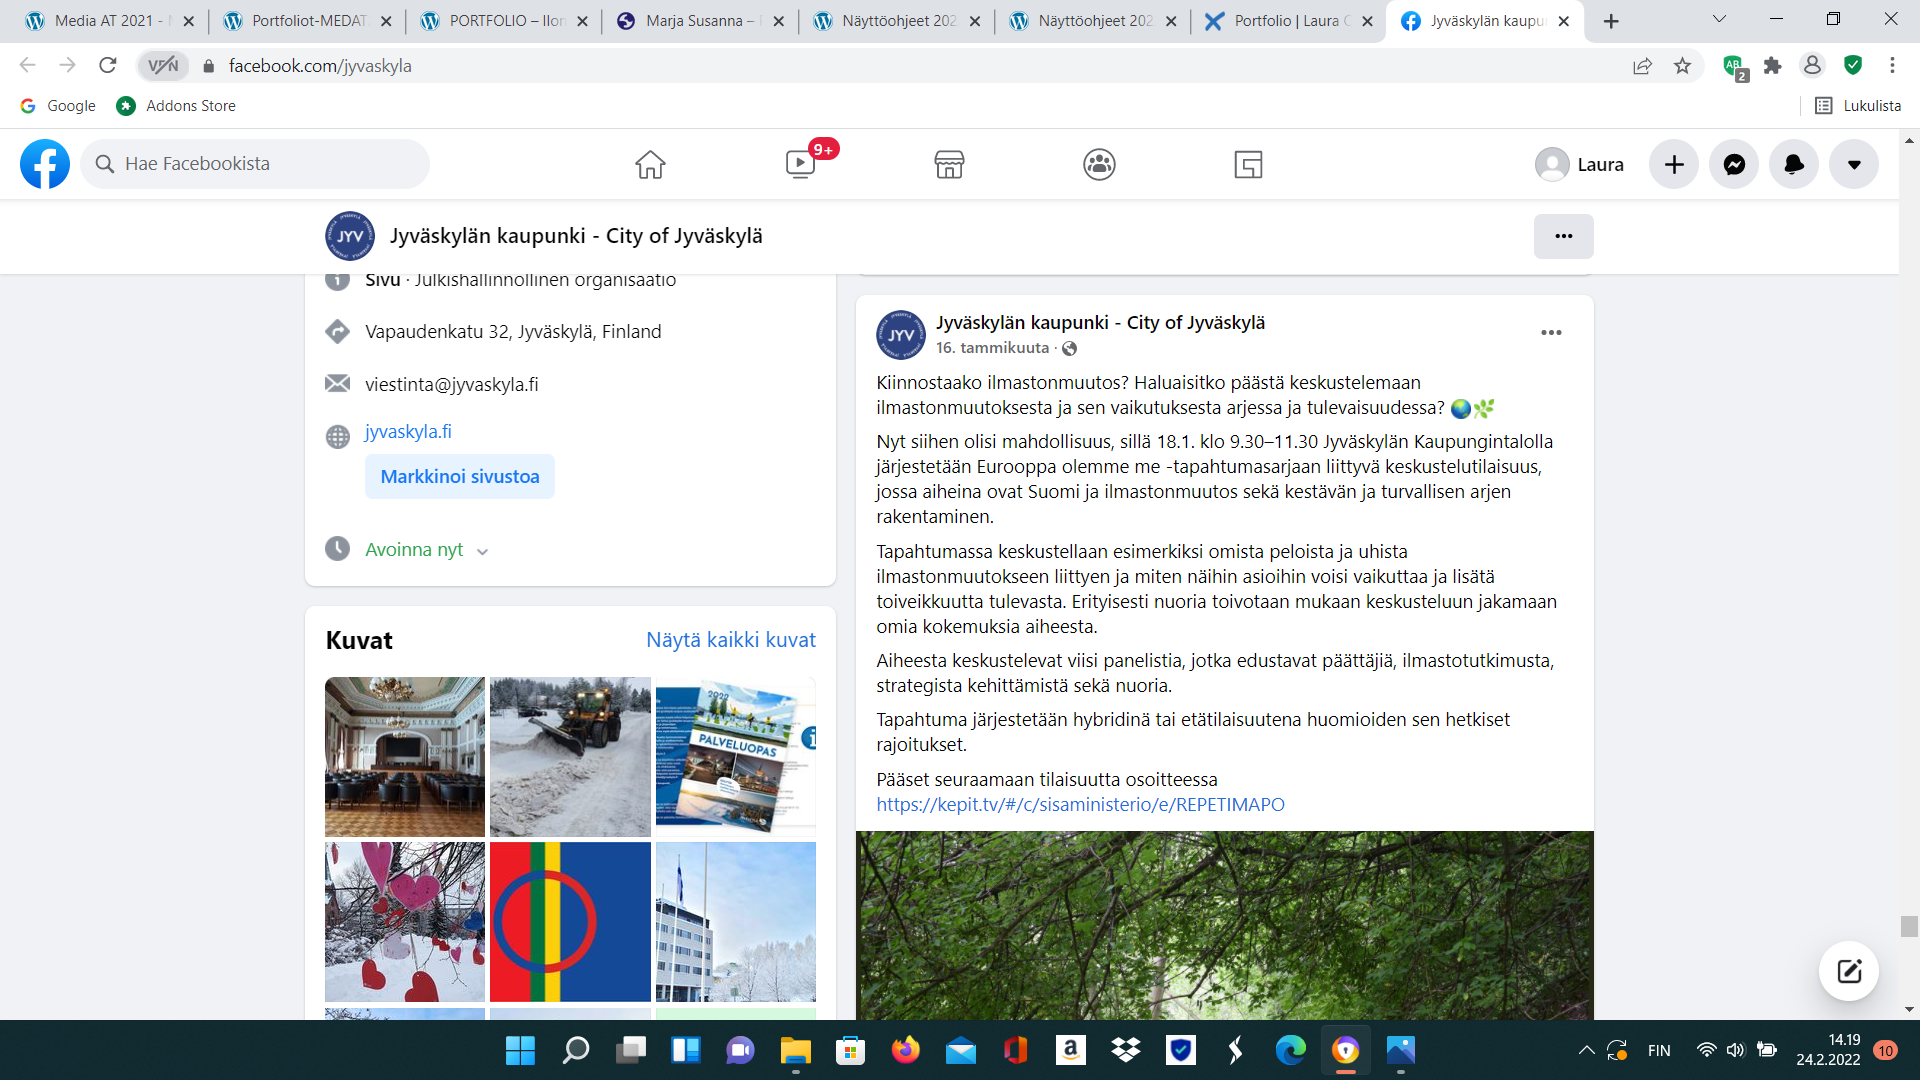This screenshot has width=1920, height=1080.
Task: Open the concert hall interior photo
Action: [x=405, y=757]
